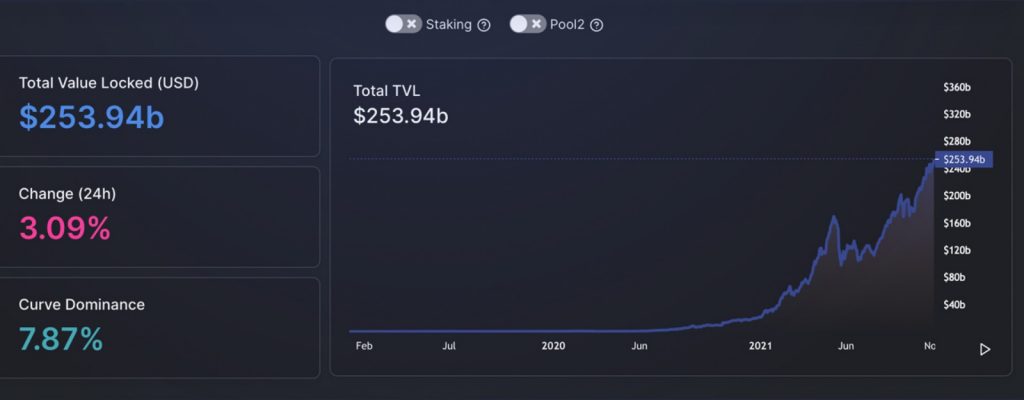1024x400 pixels.
Task: Open the Curve Dominance card
Action: (160, 327)
